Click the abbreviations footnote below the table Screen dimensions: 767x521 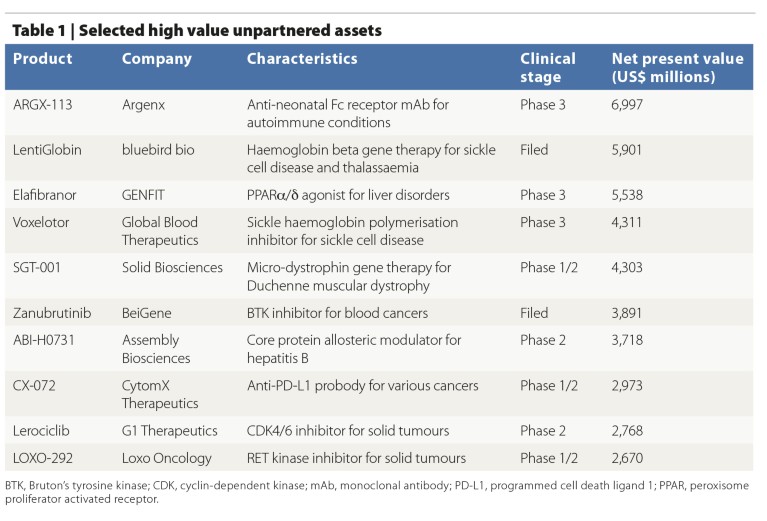(x=380, y=490)
